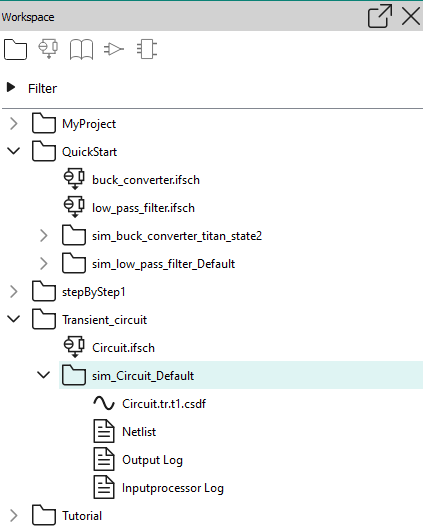Expand the Tutorial folder
The width and height of the screenshot is (423, 529).
tap(14, 516)
